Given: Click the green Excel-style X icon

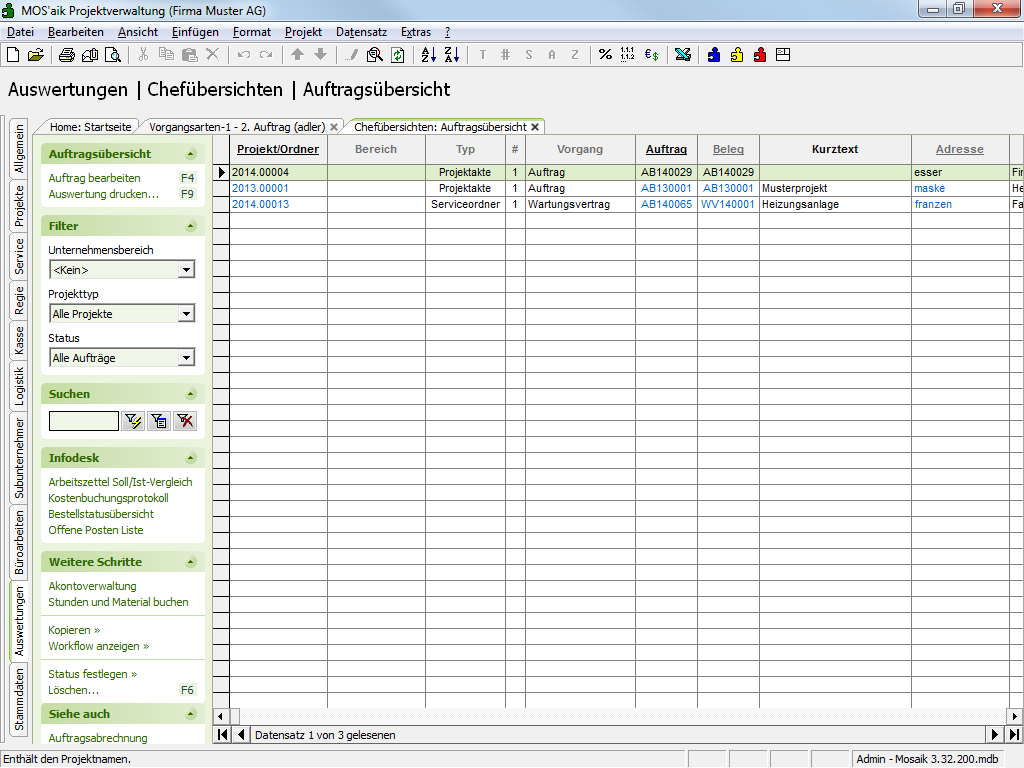Looking at the screenshot, I should tap(683, 55).
